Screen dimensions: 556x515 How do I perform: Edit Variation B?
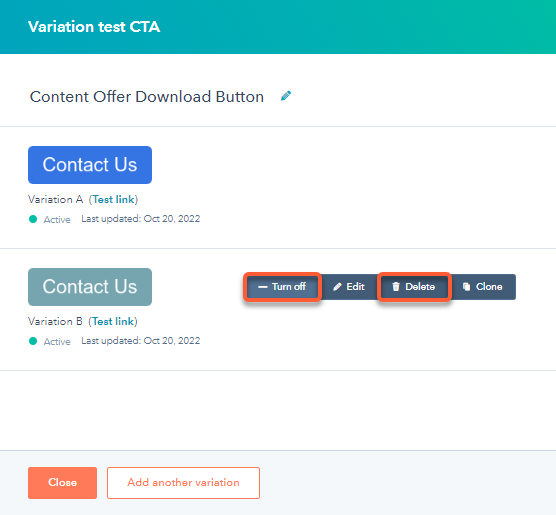click(x=349, y=287)
